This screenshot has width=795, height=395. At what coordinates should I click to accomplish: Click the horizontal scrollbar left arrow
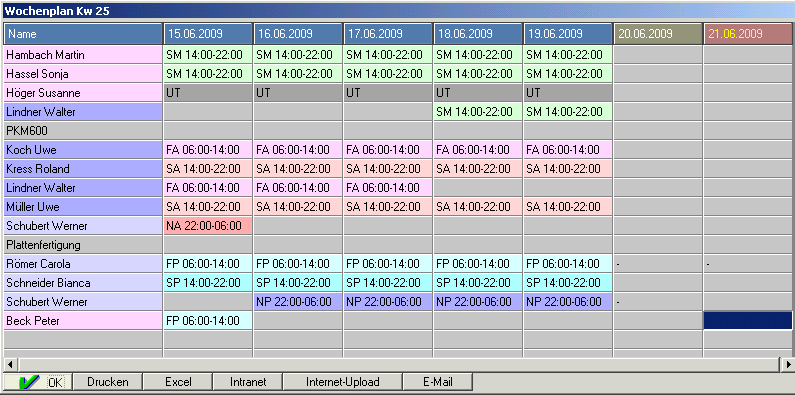[10, 364]
